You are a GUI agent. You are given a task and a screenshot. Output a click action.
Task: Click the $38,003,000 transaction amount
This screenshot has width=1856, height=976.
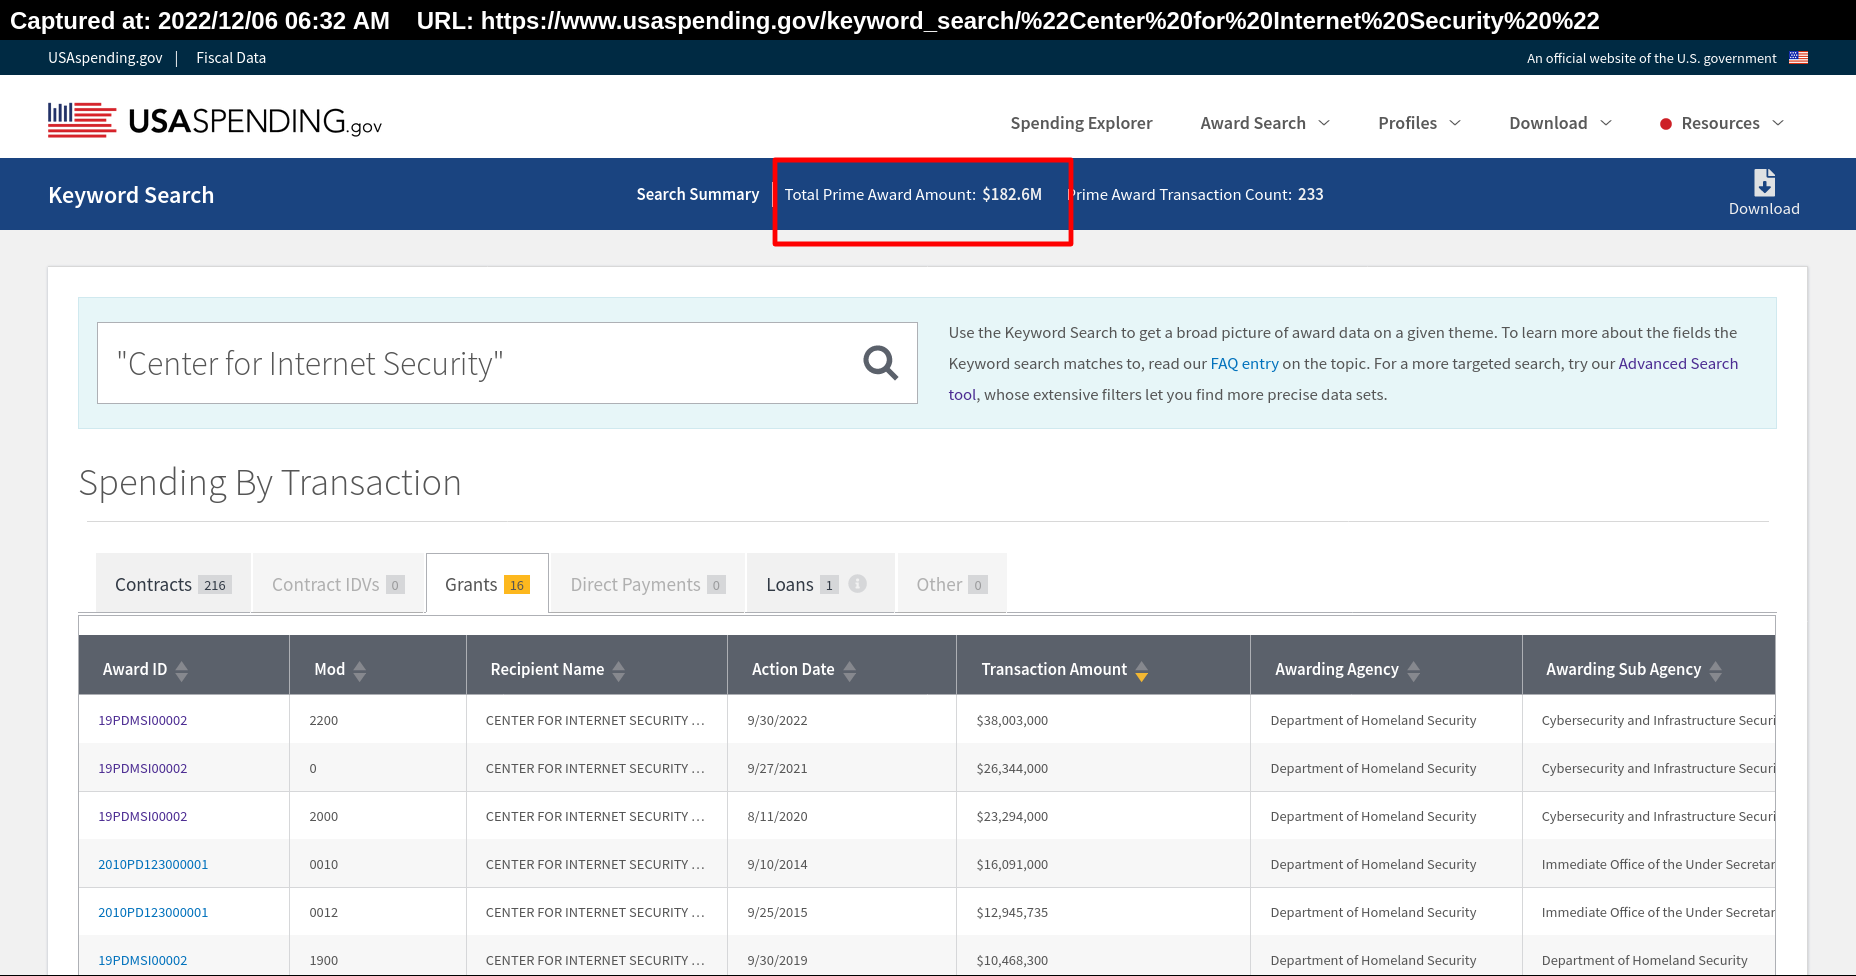click(1012, 720)
